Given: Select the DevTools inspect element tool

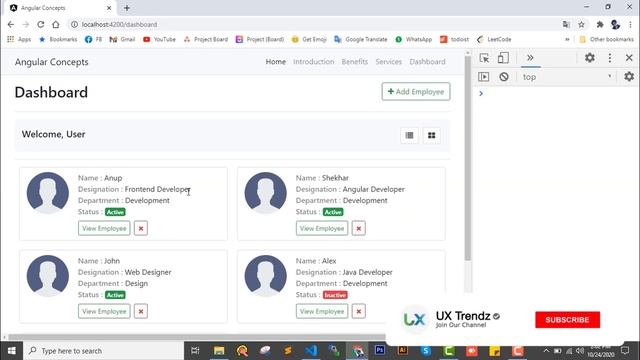Looking at the screenshot, I should (x=484, y=58).
